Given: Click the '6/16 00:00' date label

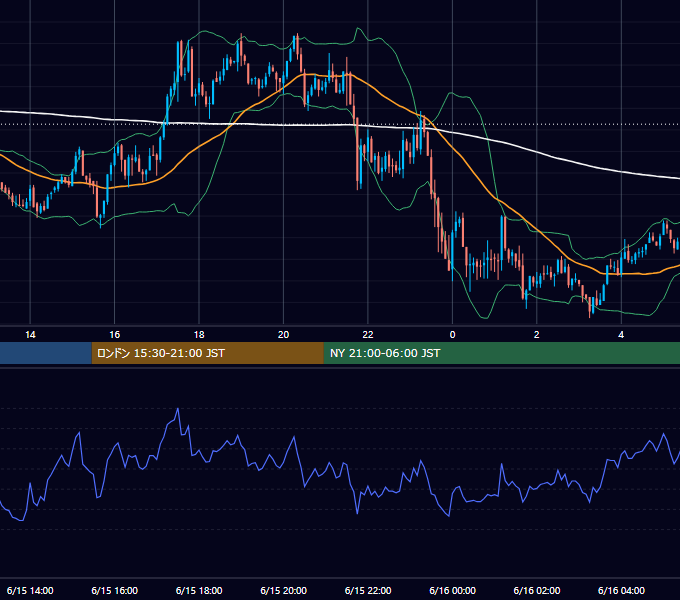Looking at the screenshot, I should pos(452,590).
